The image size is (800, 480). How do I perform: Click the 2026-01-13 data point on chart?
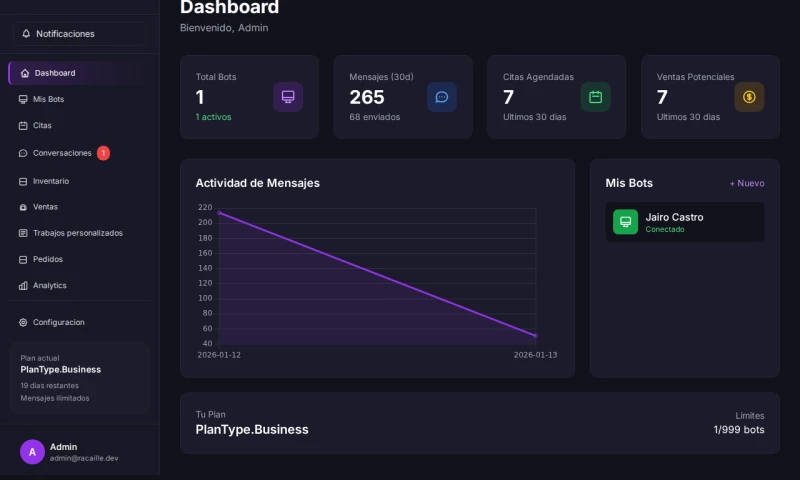pyautogui.click(x=536, y=336)
